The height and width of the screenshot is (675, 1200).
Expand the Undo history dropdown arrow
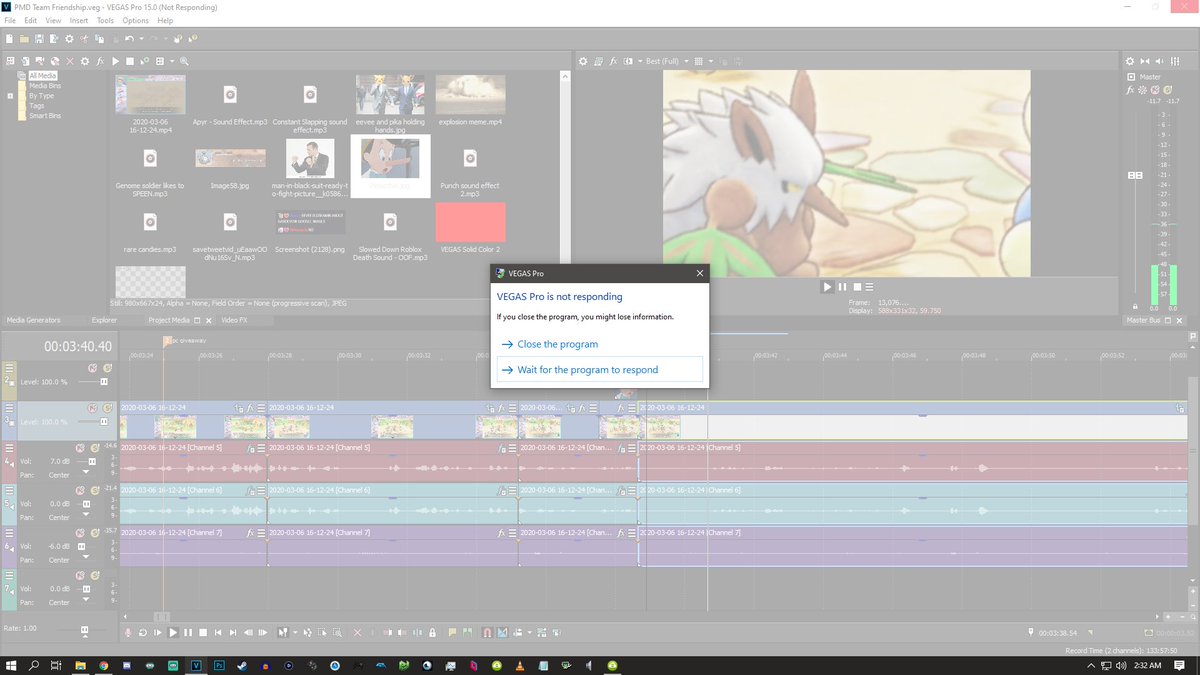(x=141, y=38)
